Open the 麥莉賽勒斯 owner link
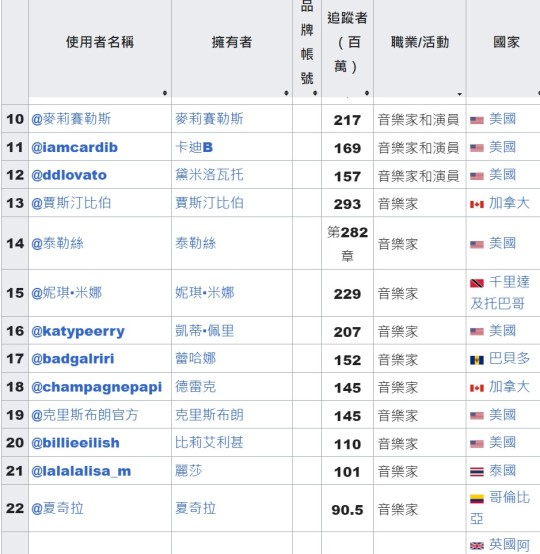 point(209,119)
